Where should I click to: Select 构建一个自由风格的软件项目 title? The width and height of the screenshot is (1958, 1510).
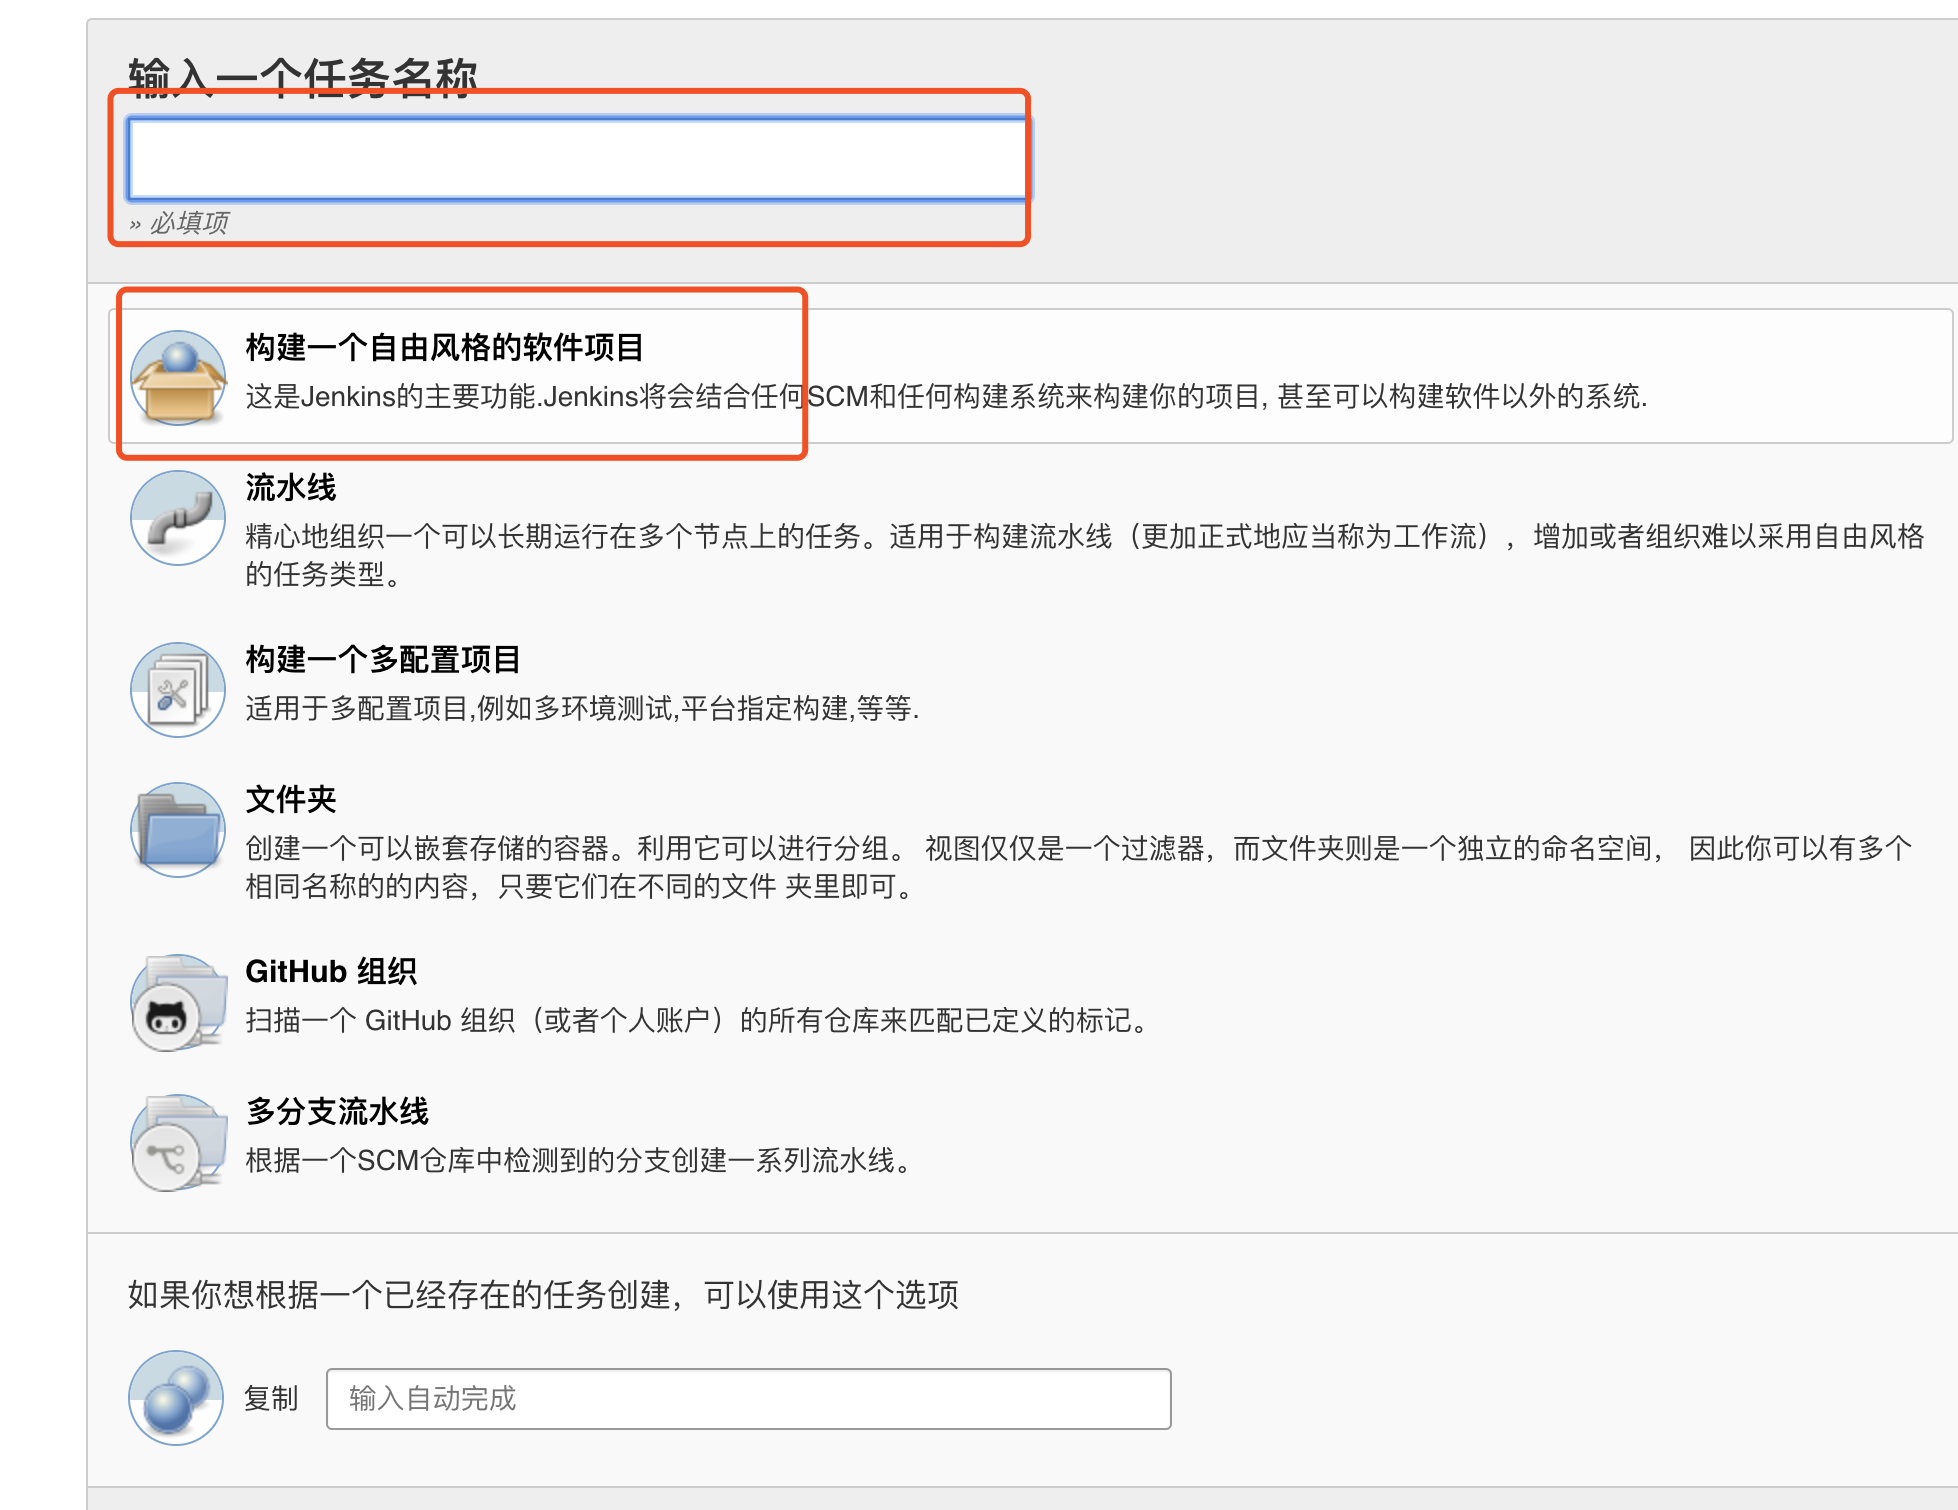pyautogui.click(x=444, y=348)
